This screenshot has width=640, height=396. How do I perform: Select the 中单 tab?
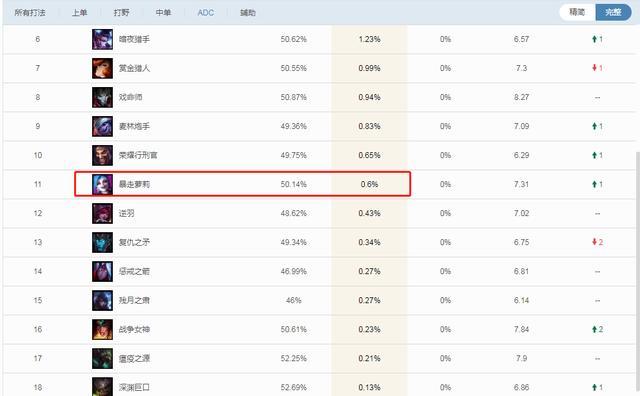(163, 13)
